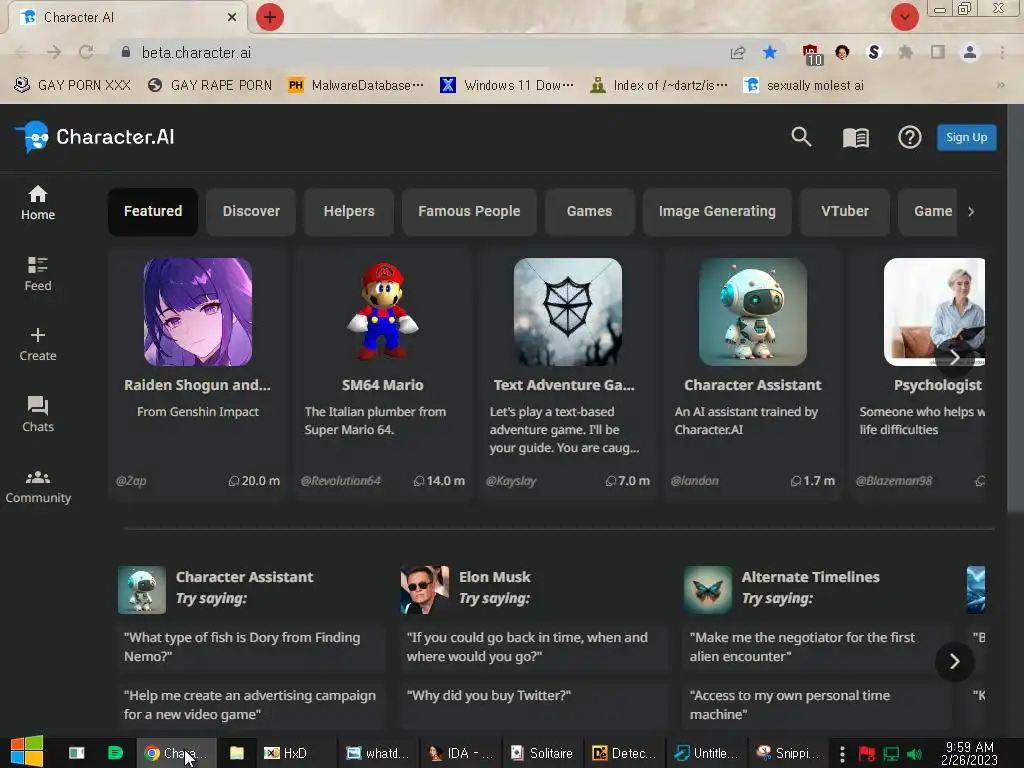This screenshot has height=768, width=1024.
Task: Open Feed from the sidebar
Action: (38, 274)
